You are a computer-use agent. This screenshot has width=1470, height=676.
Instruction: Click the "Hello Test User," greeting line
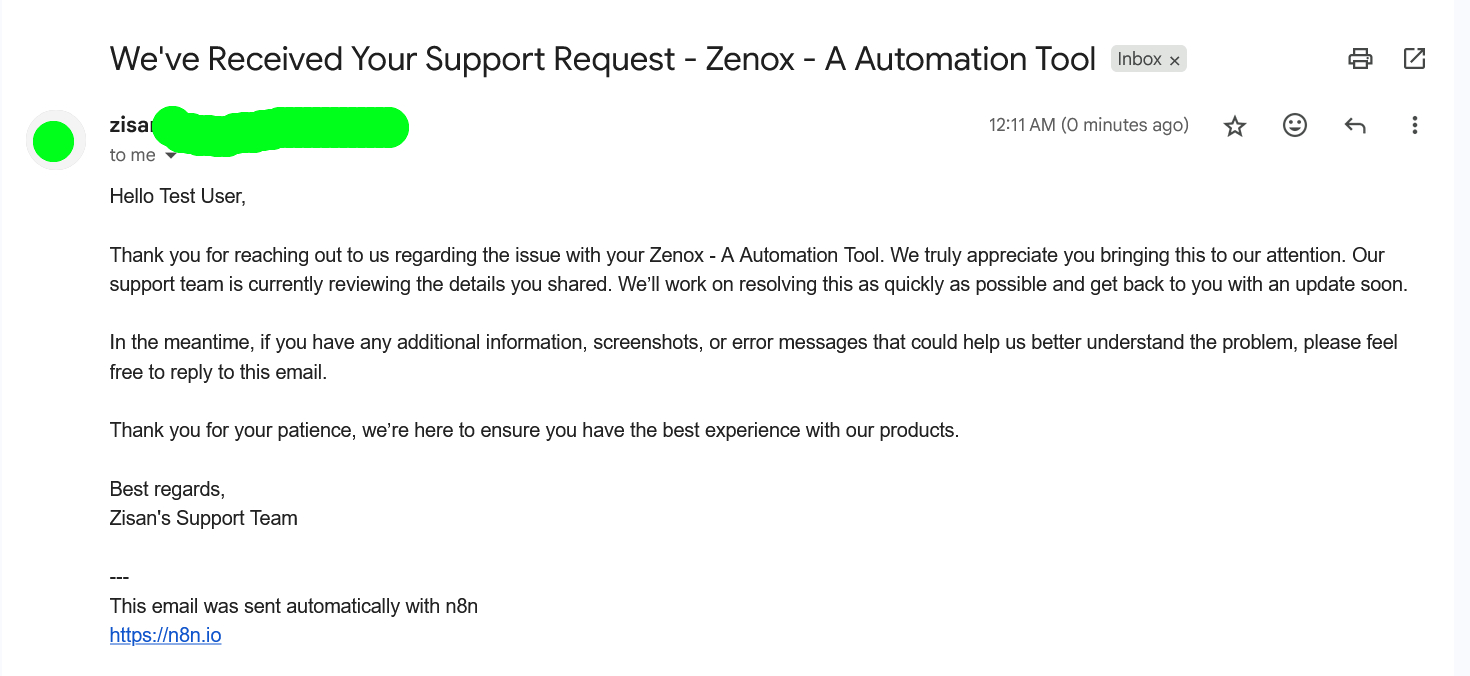[177, 196]
